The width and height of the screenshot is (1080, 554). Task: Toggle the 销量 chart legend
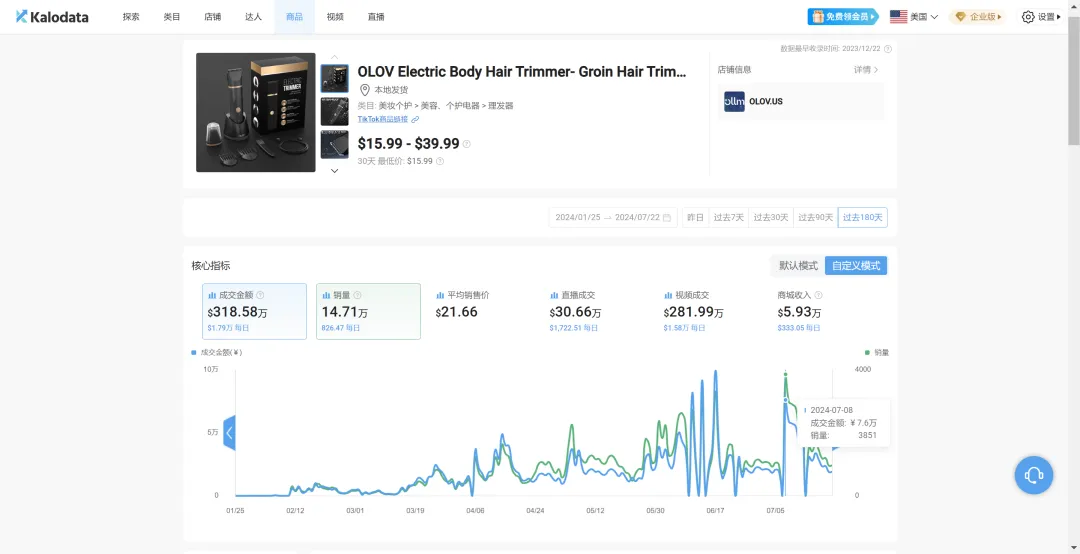(x=876, y=352)
